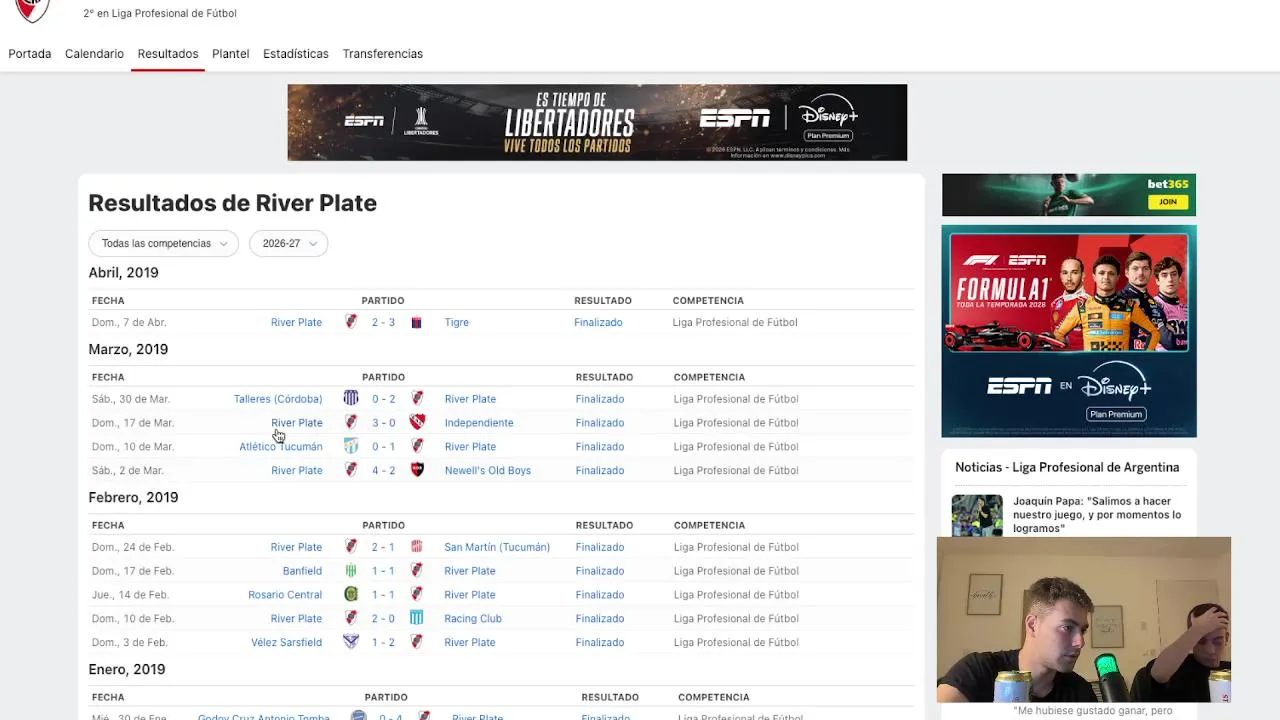Click the River Plate crest in the Tigre match row
Image resolution: width=1280 pixels, height=720 pixels.
pyautogui.click(x=351, y=322)
